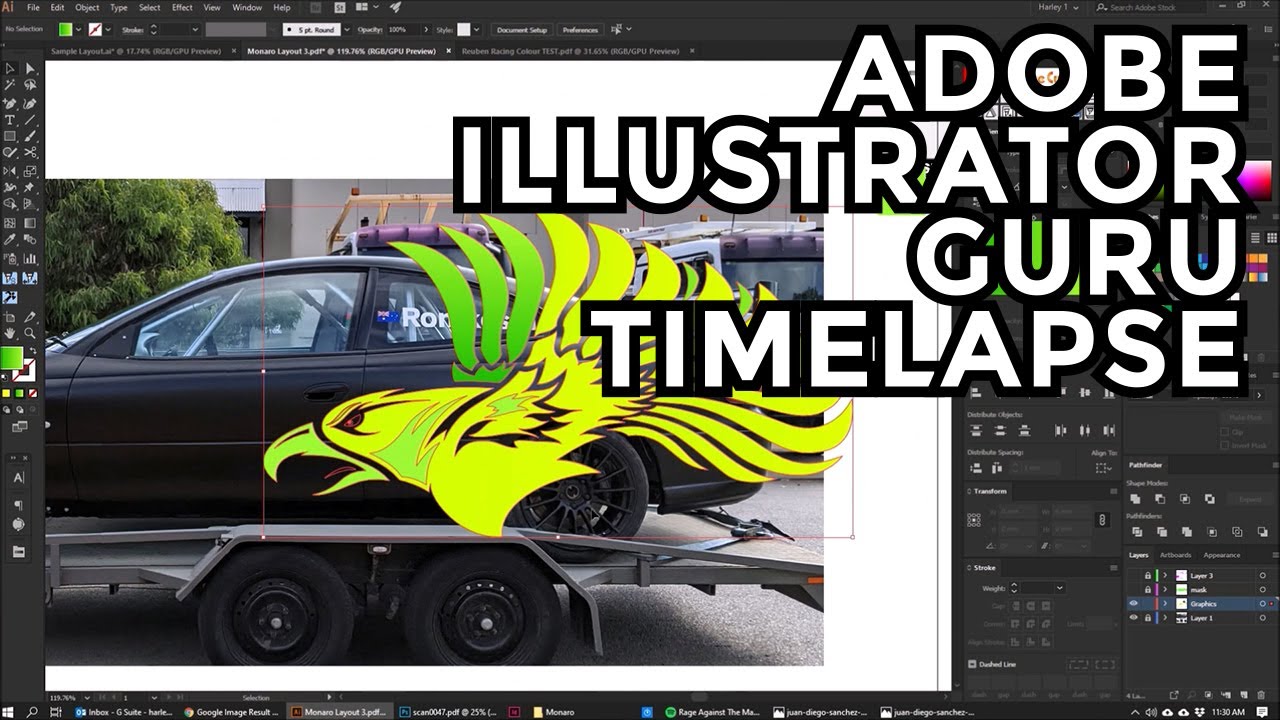Expand the Graphics layer
1280x720 pixels.
tap(1165, 604)
